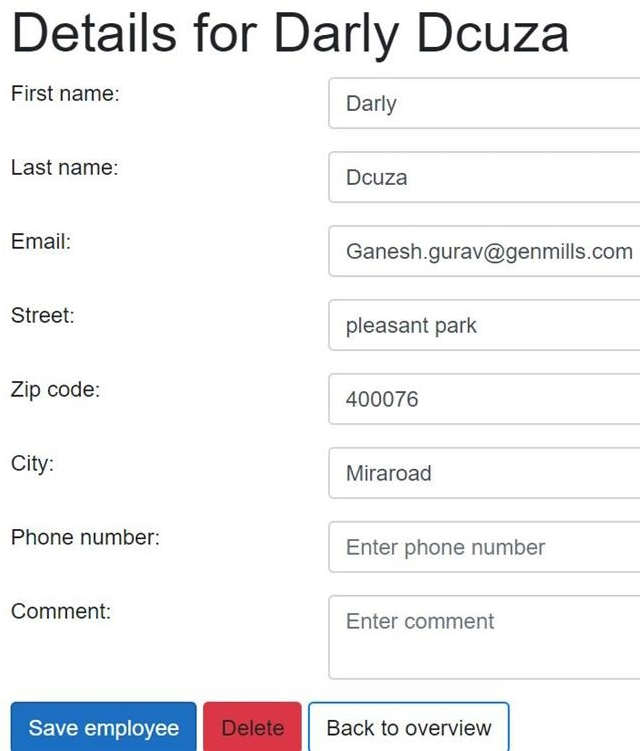Click the red Delete button
Image resolution: width=640 pixels, height=751 pixels.
[x=252, y=728]
